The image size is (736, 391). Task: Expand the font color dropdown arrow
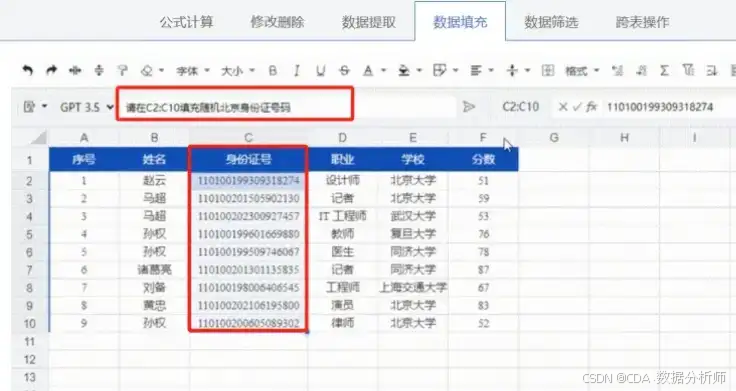383,71
